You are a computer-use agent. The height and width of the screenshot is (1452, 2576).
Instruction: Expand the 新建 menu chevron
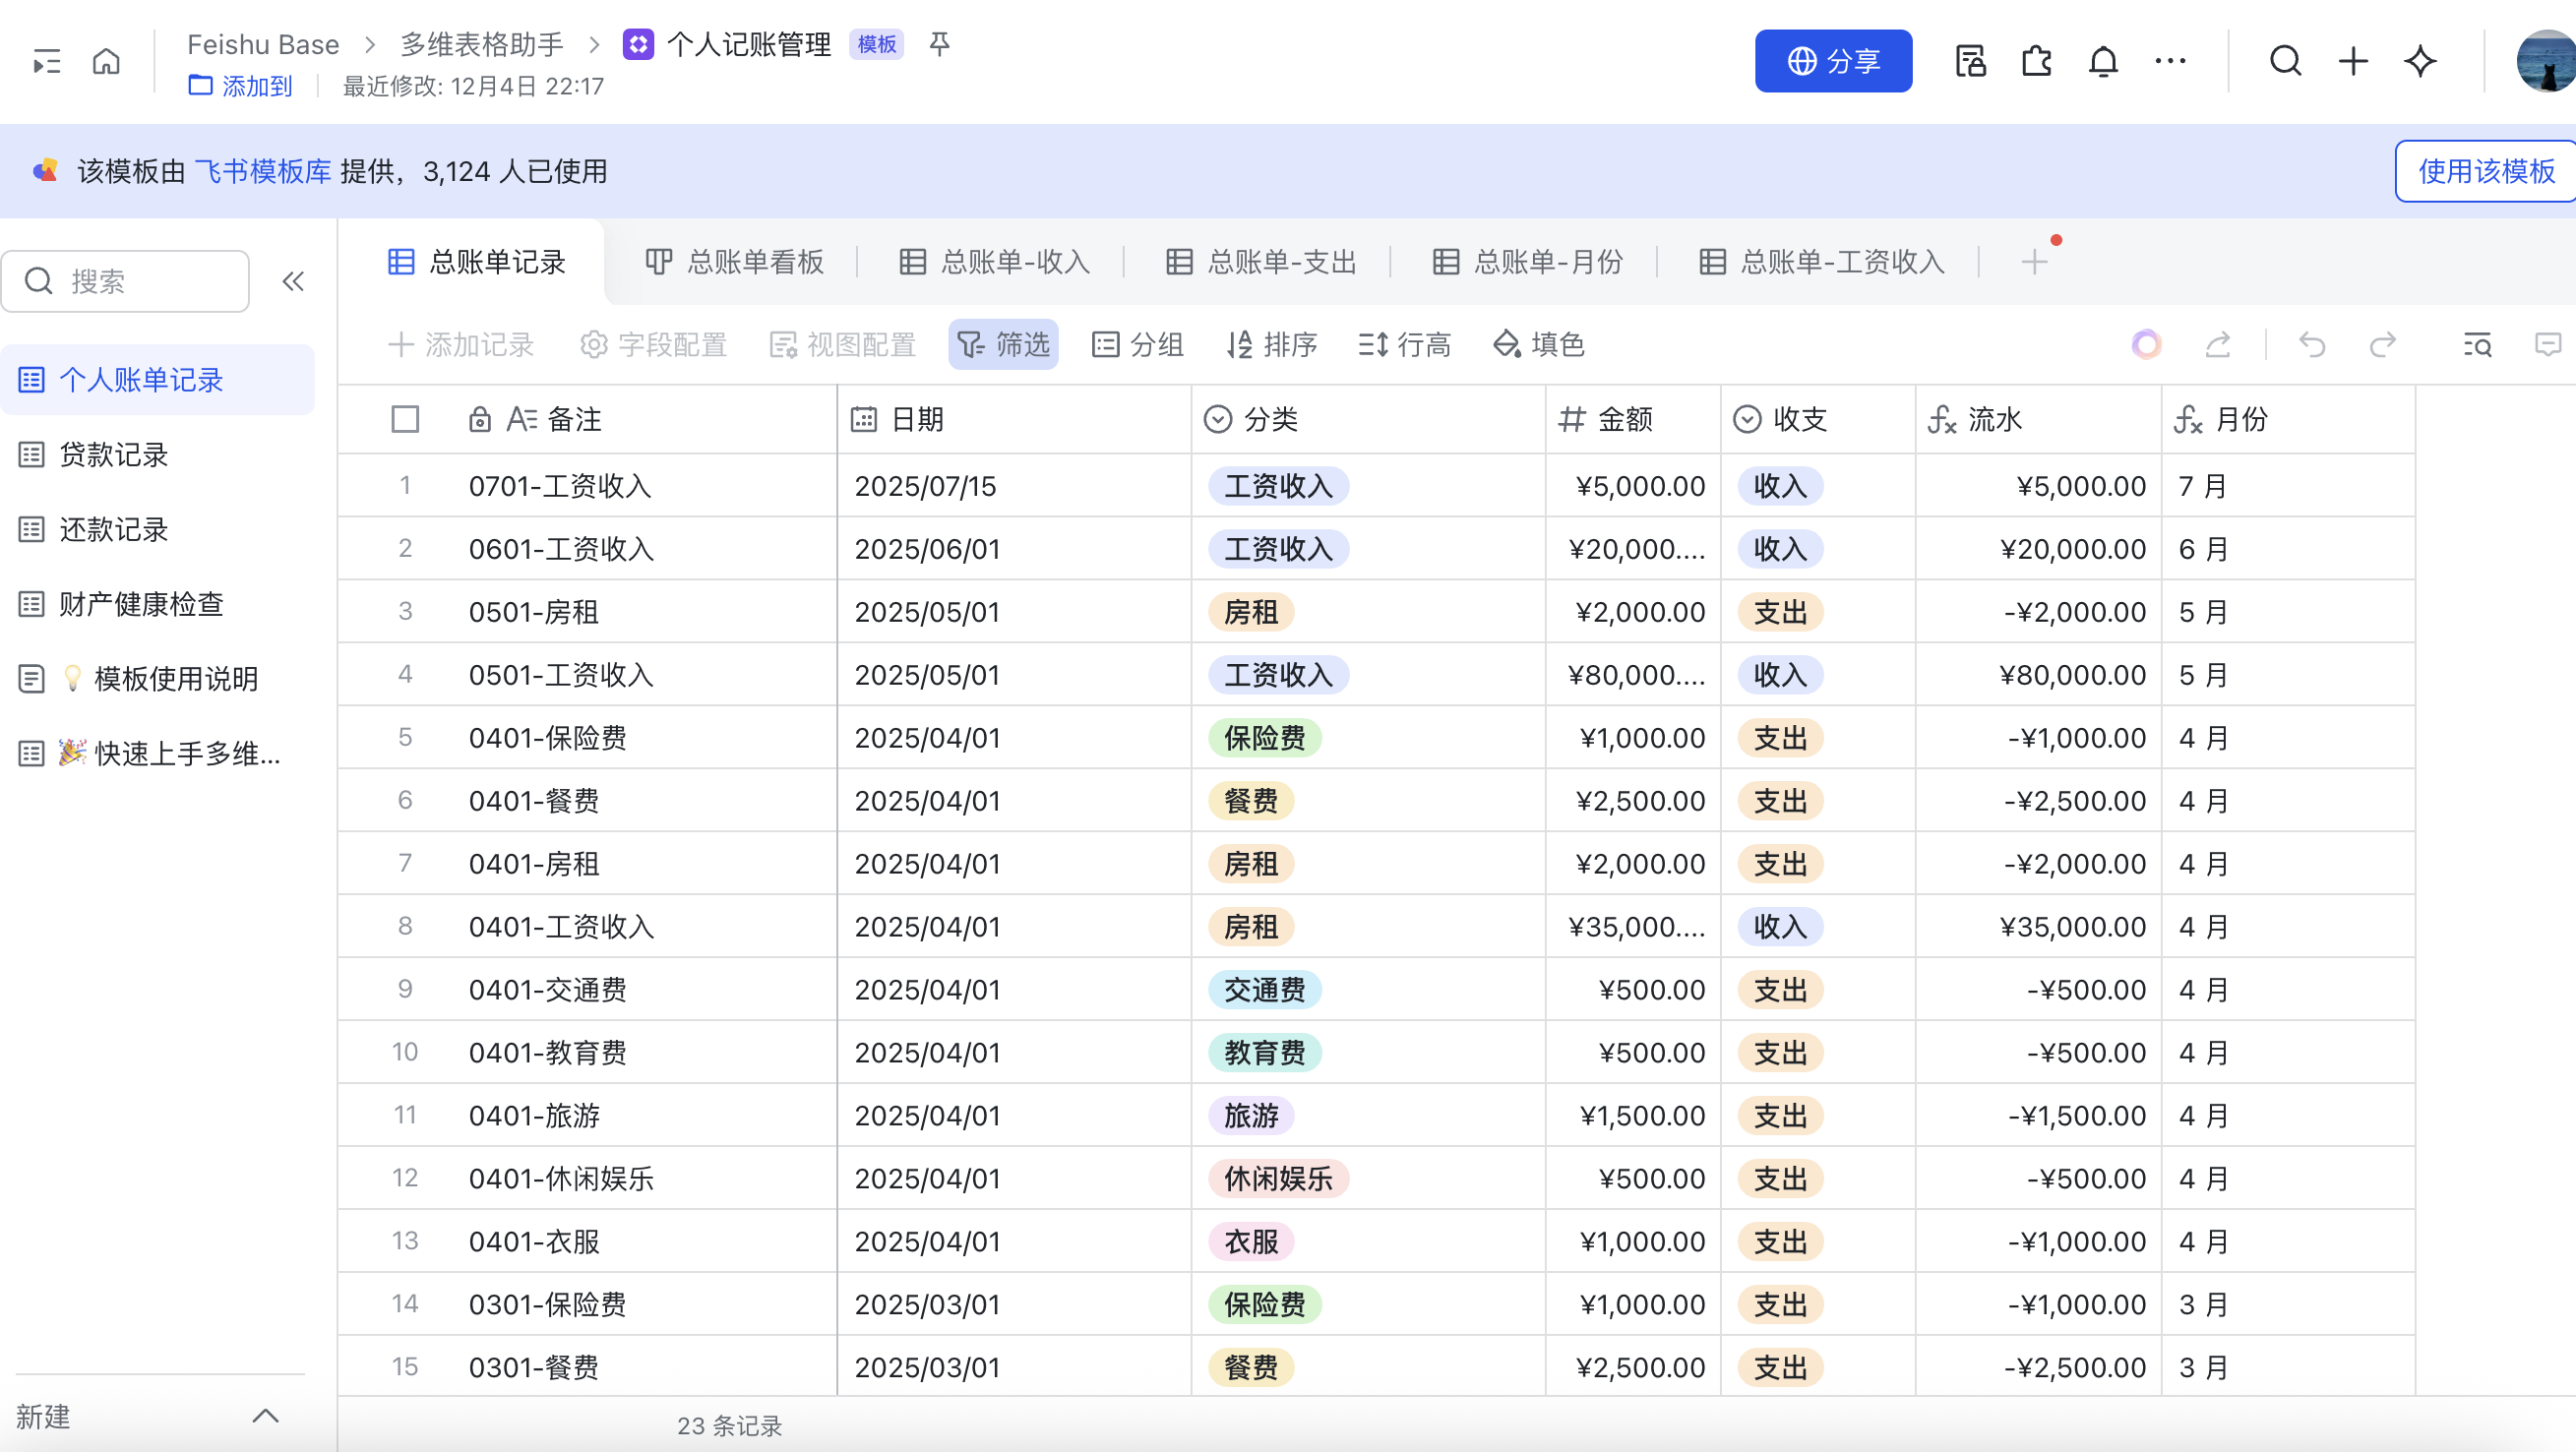[x=265, y=1416]
